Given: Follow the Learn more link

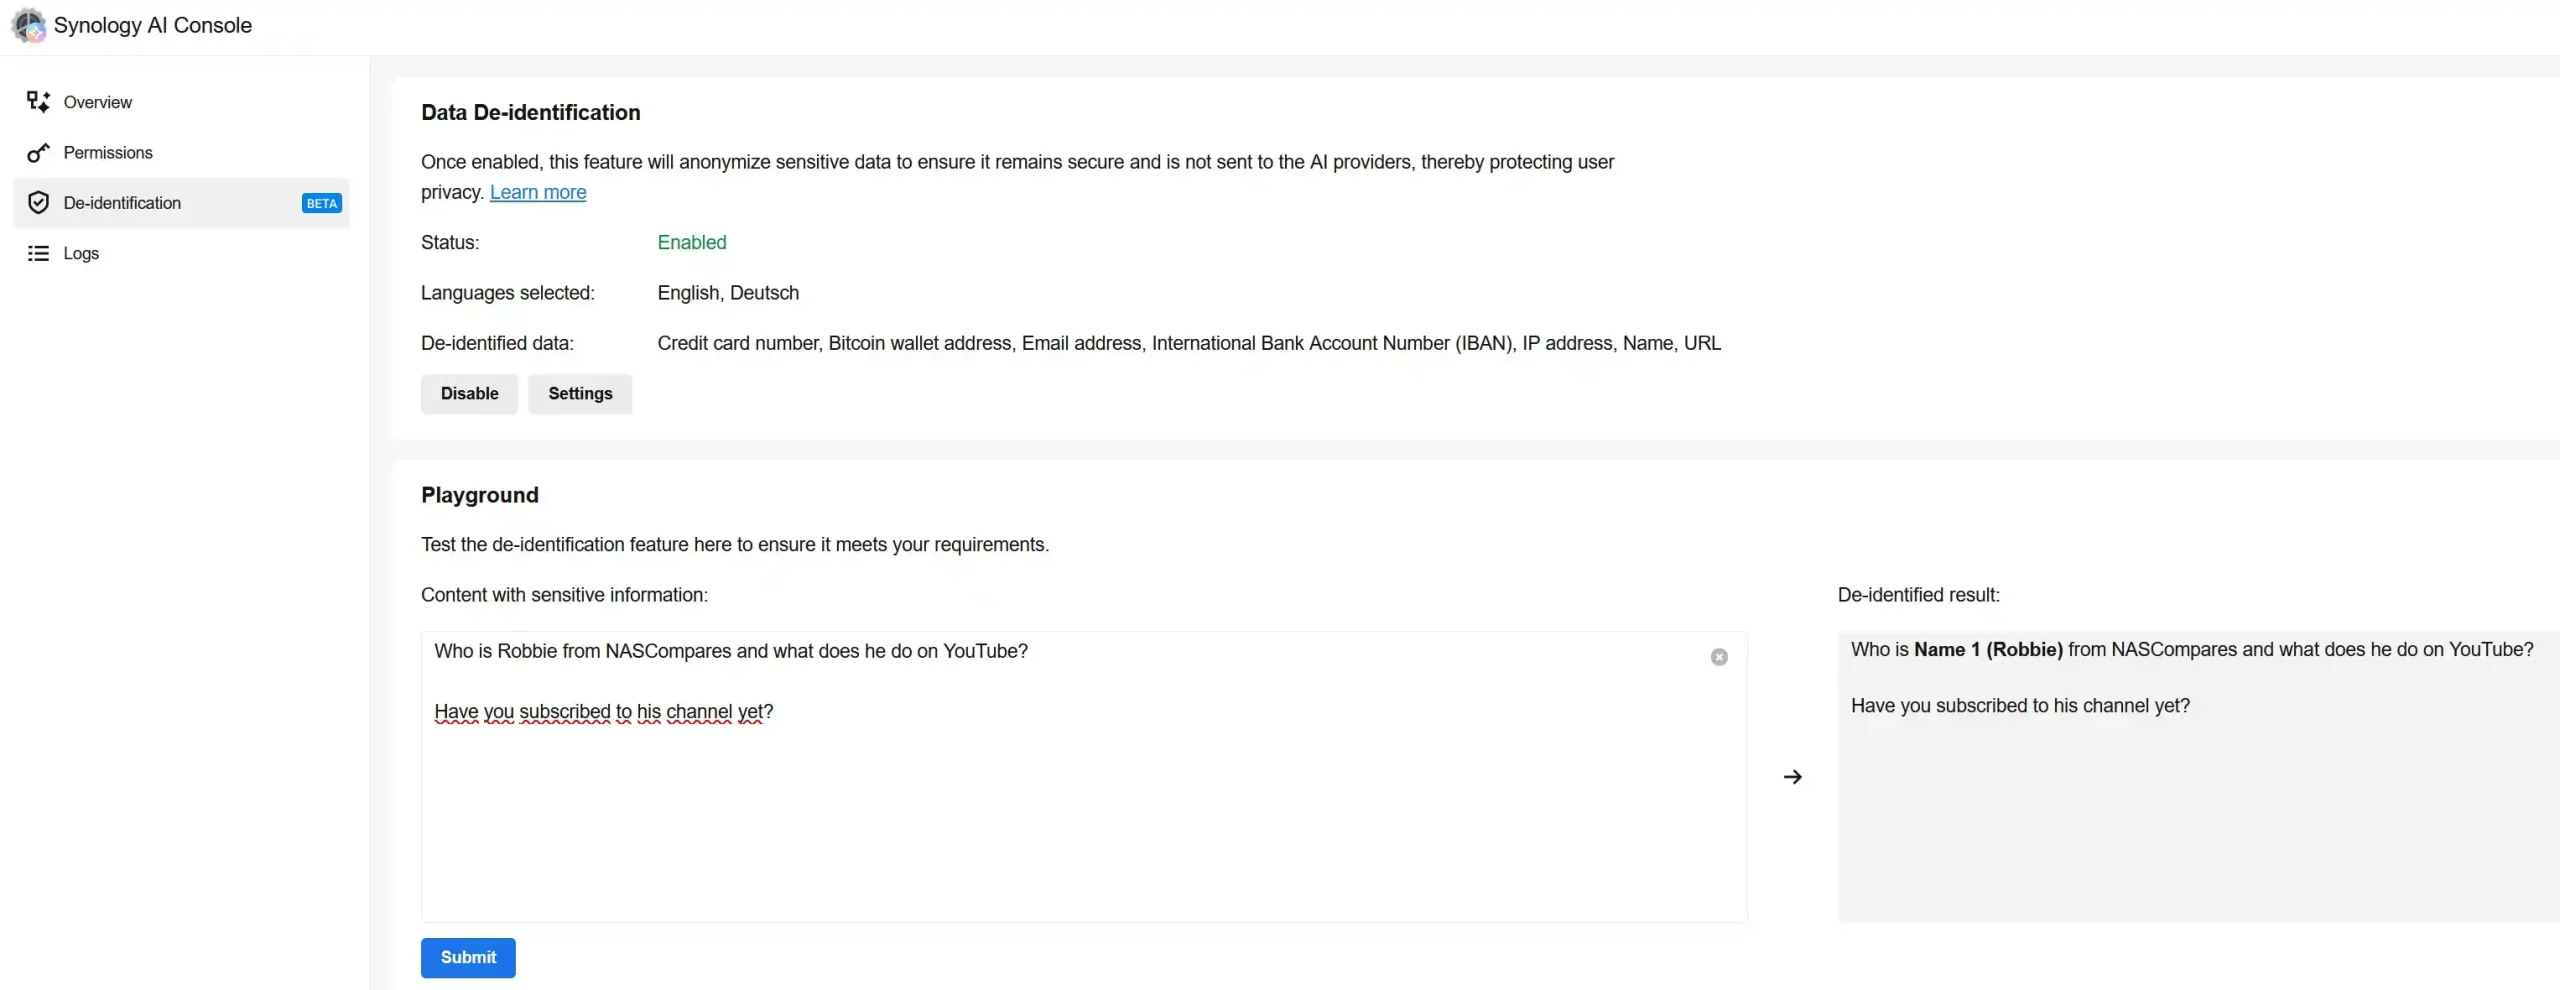Looking at the screenshot, I should click(538, 192).
